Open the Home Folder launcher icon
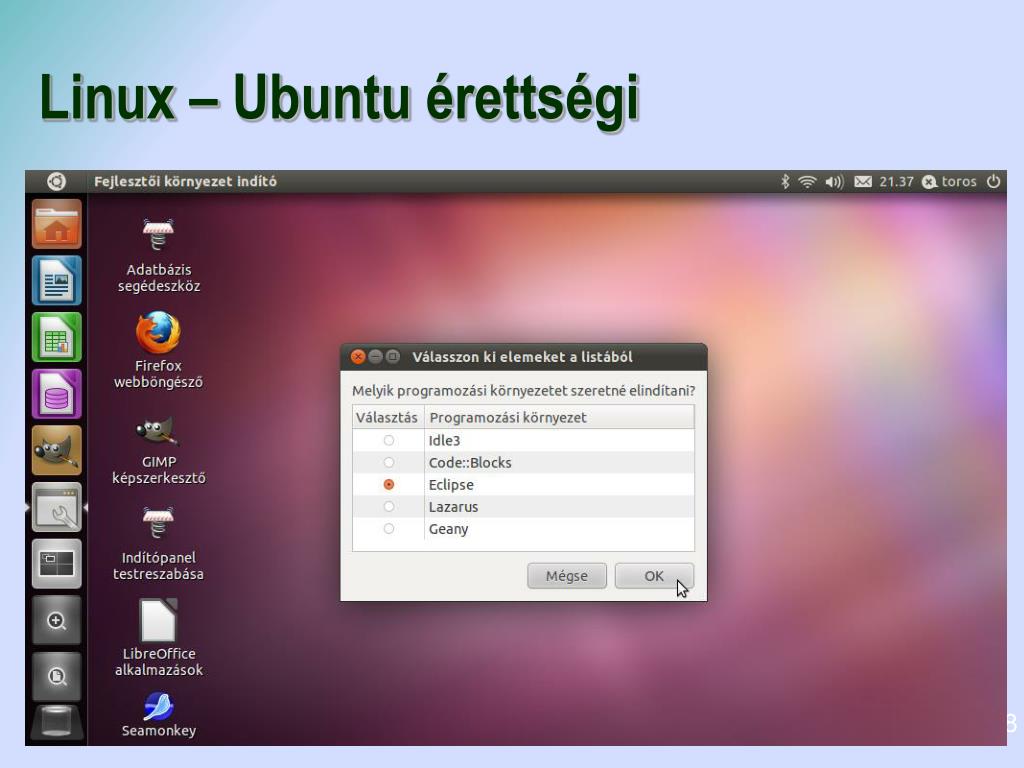1024x768 pixels. 57,224
